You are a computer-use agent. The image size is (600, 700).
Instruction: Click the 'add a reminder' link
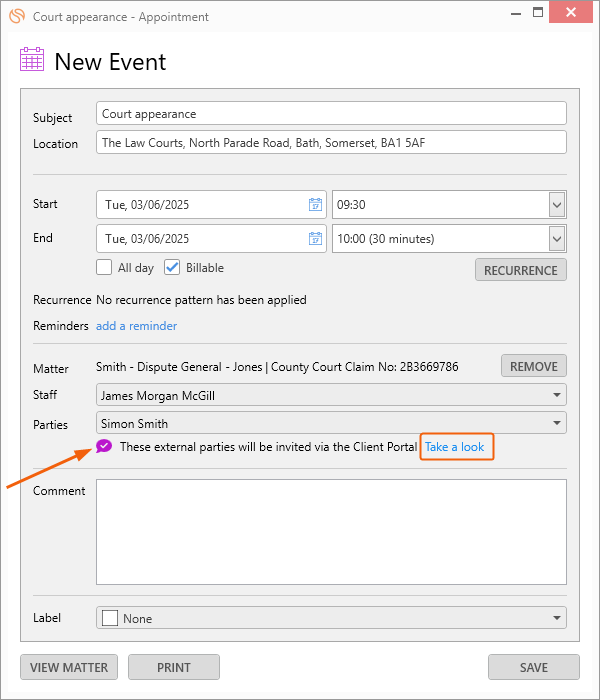[x=136, y=326]
